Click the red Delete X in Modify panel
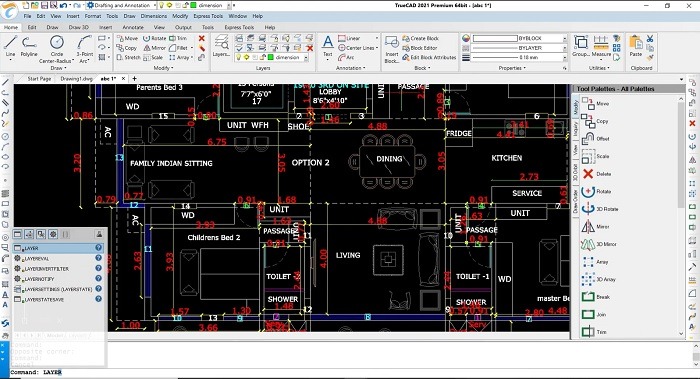The height and width of the screenshot is (379, 700). (202, 38)
